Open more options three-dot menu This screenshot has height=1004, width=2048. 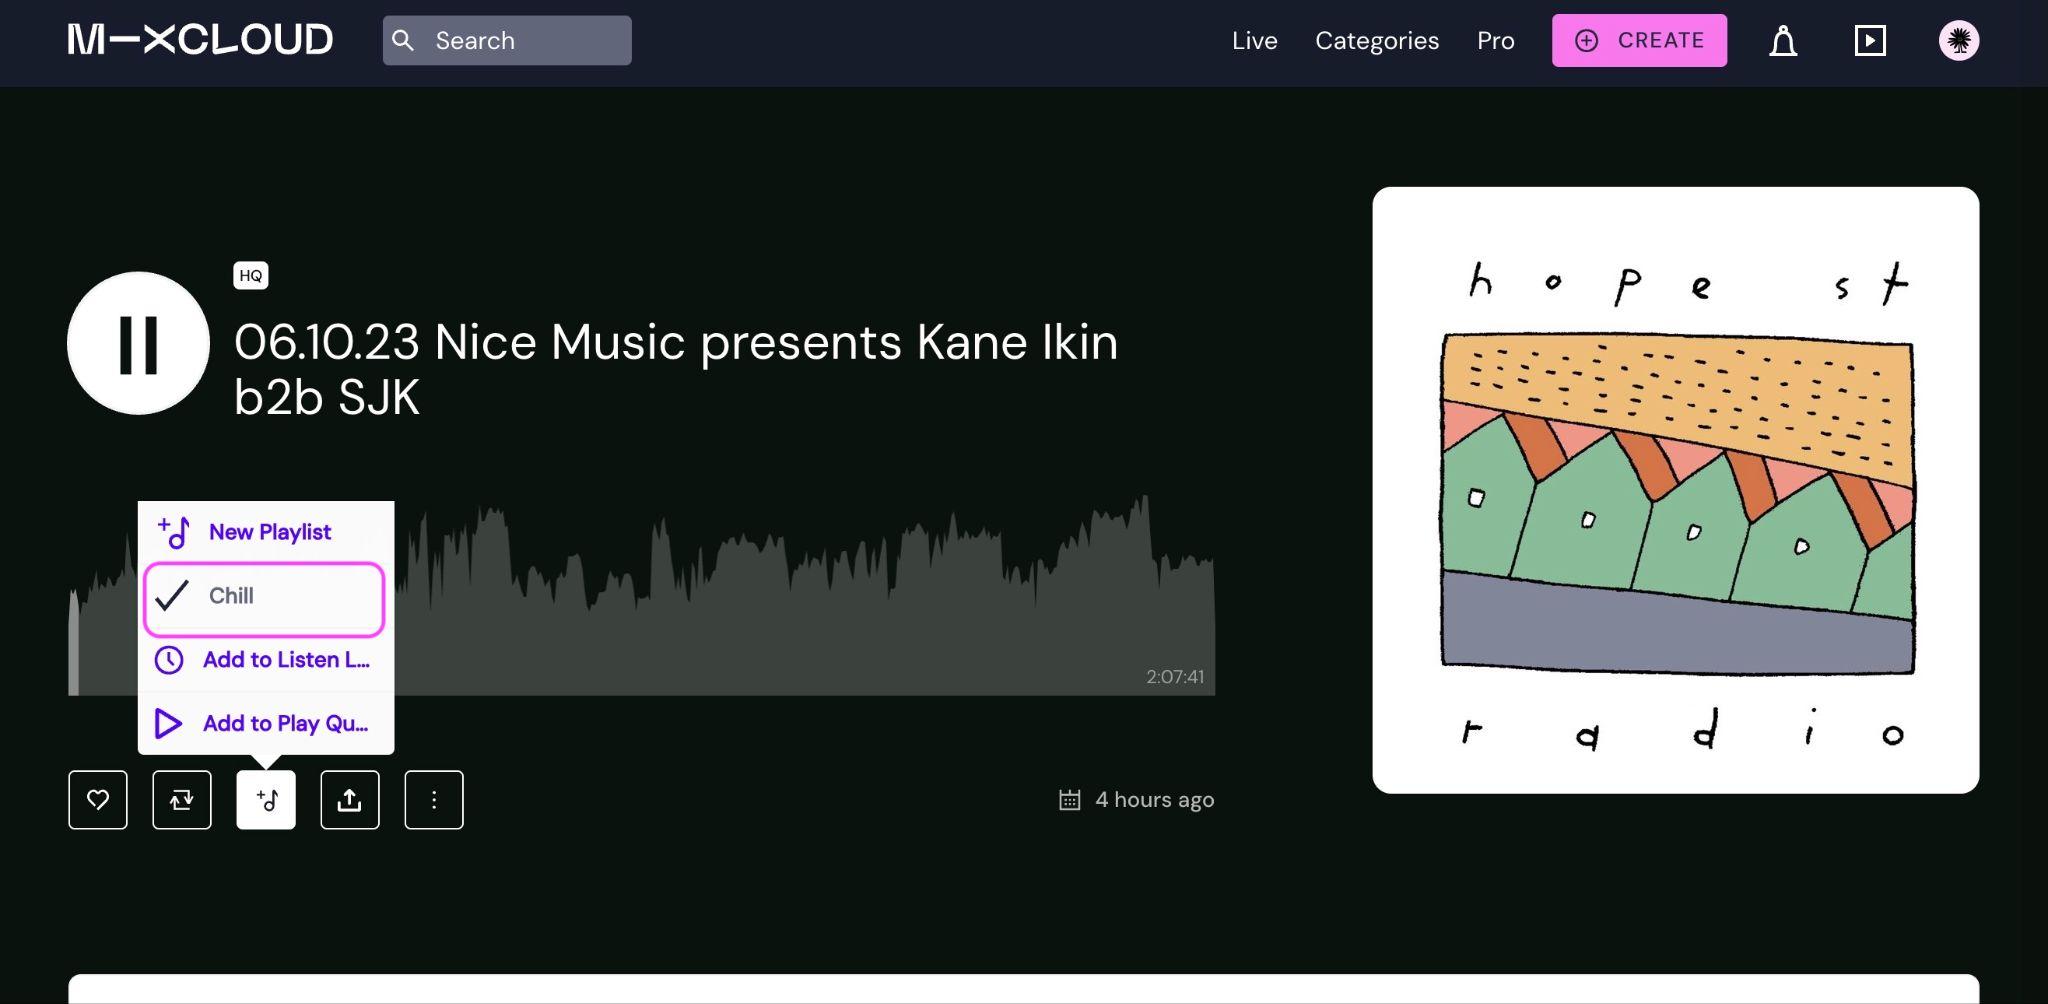(x=434, y=800)
